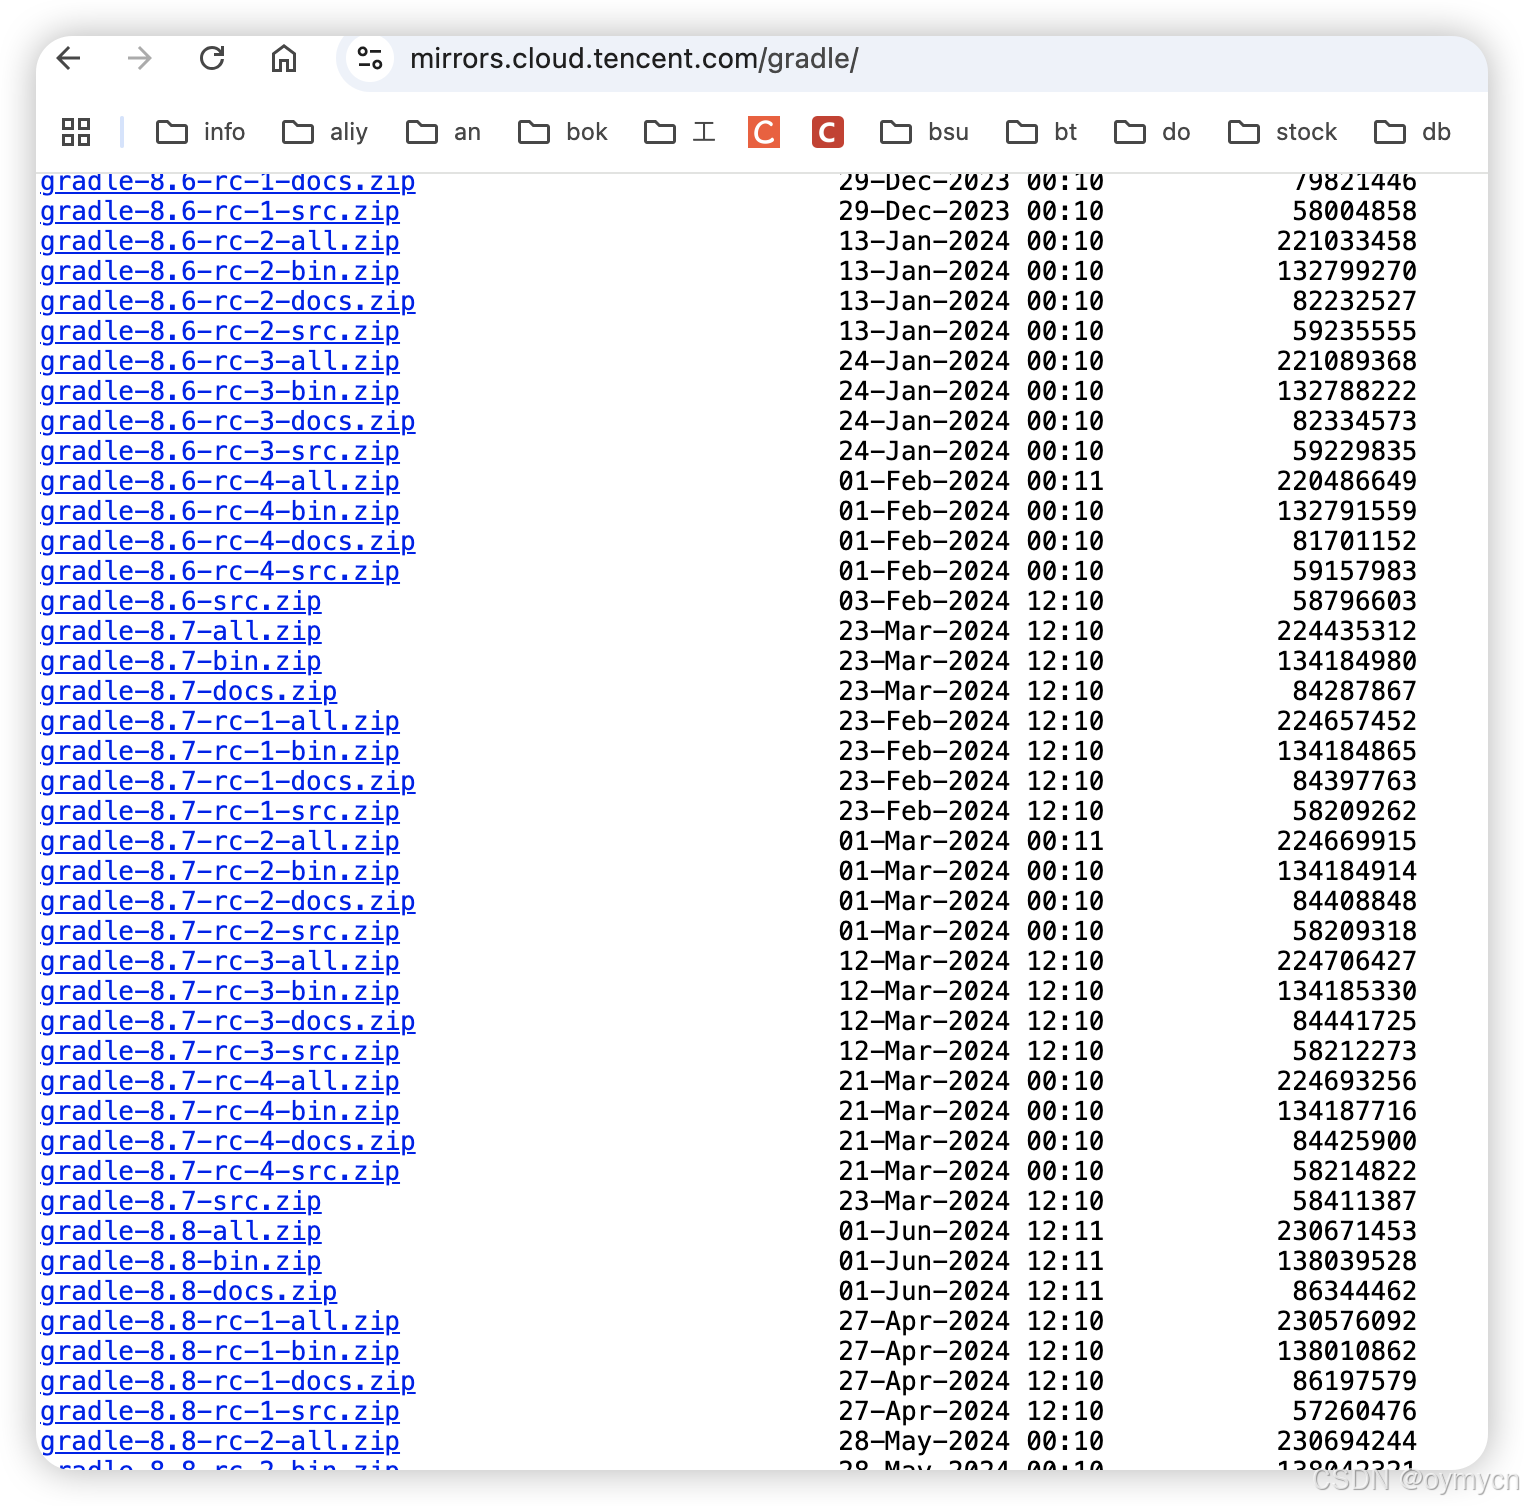Download gradle-8.8-docs.zip
Image resolution: width=1524 pixels, height=1506 pixels.
click(189, 1291)
